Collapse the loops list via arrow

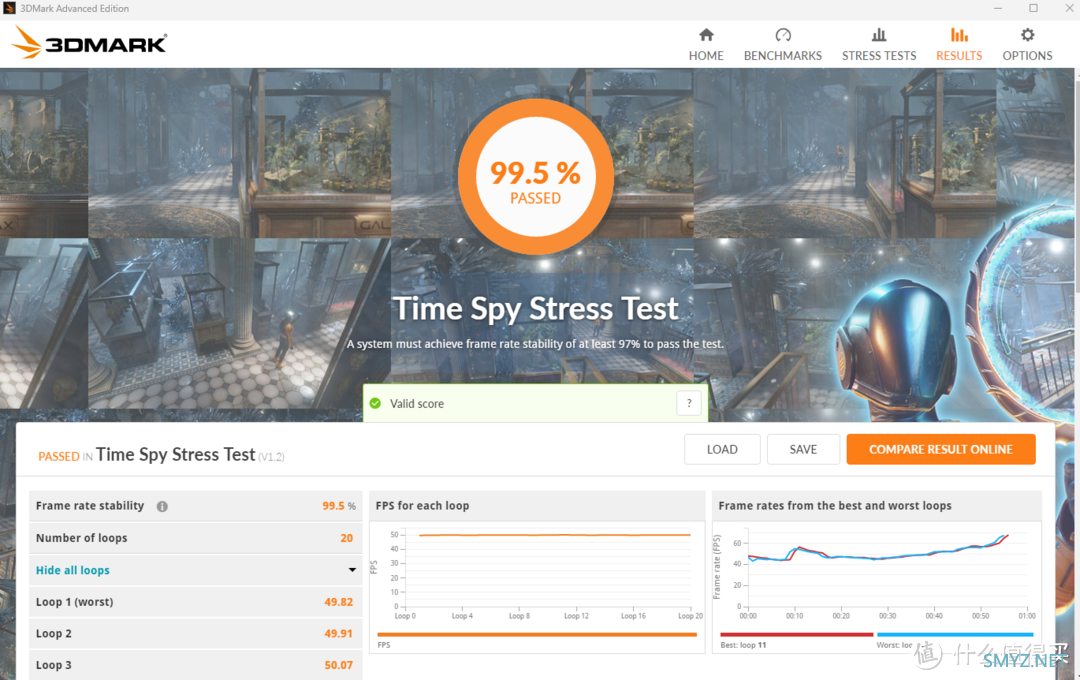[352, 570]
